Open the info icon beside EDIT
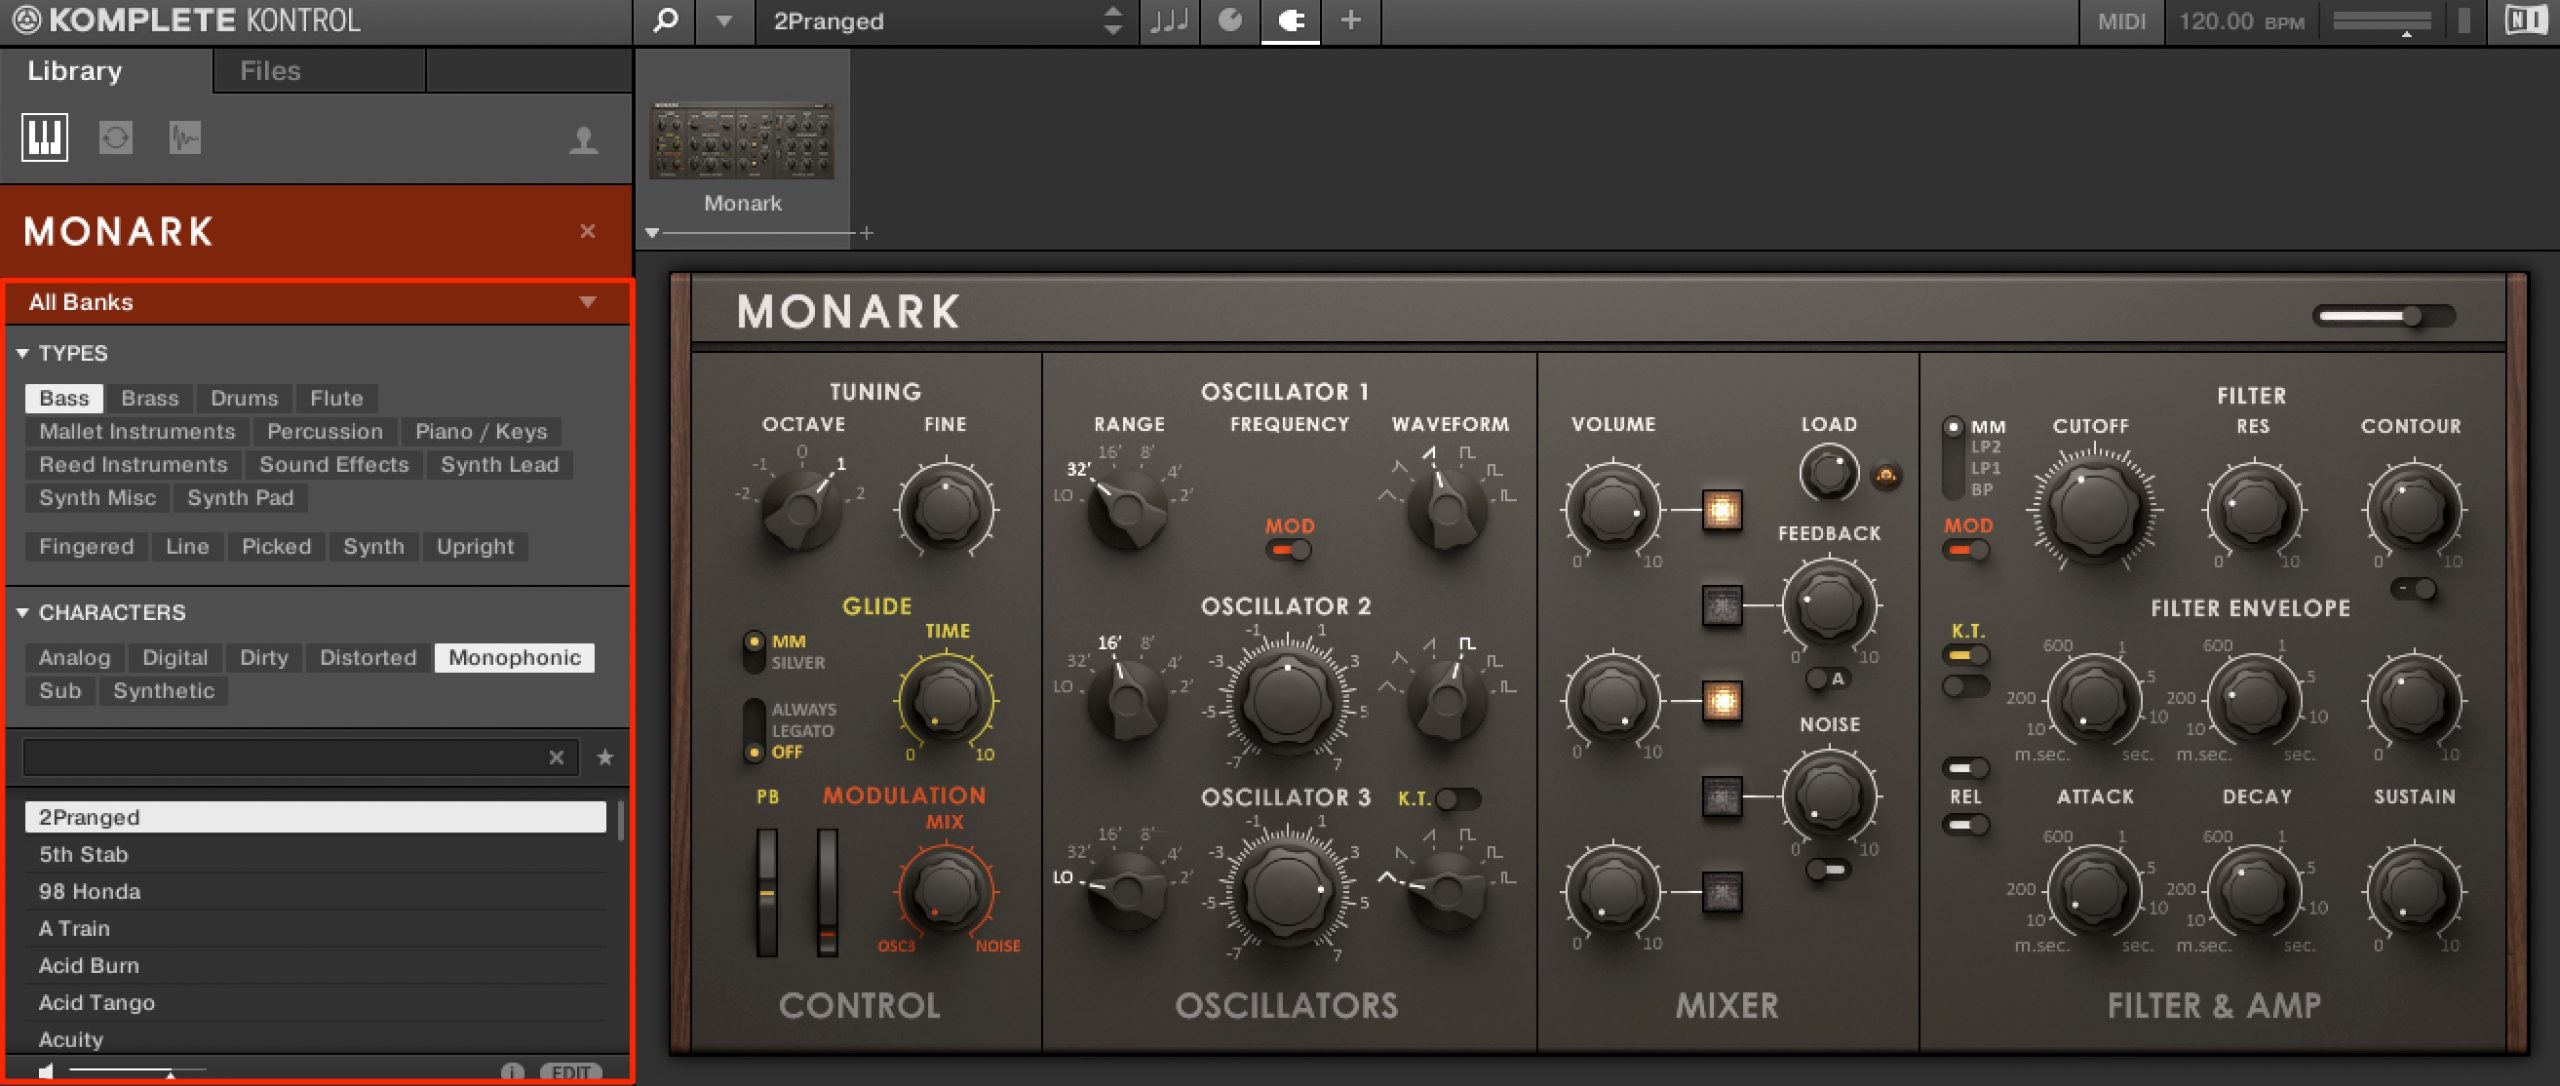 (x=512, y=1072)
